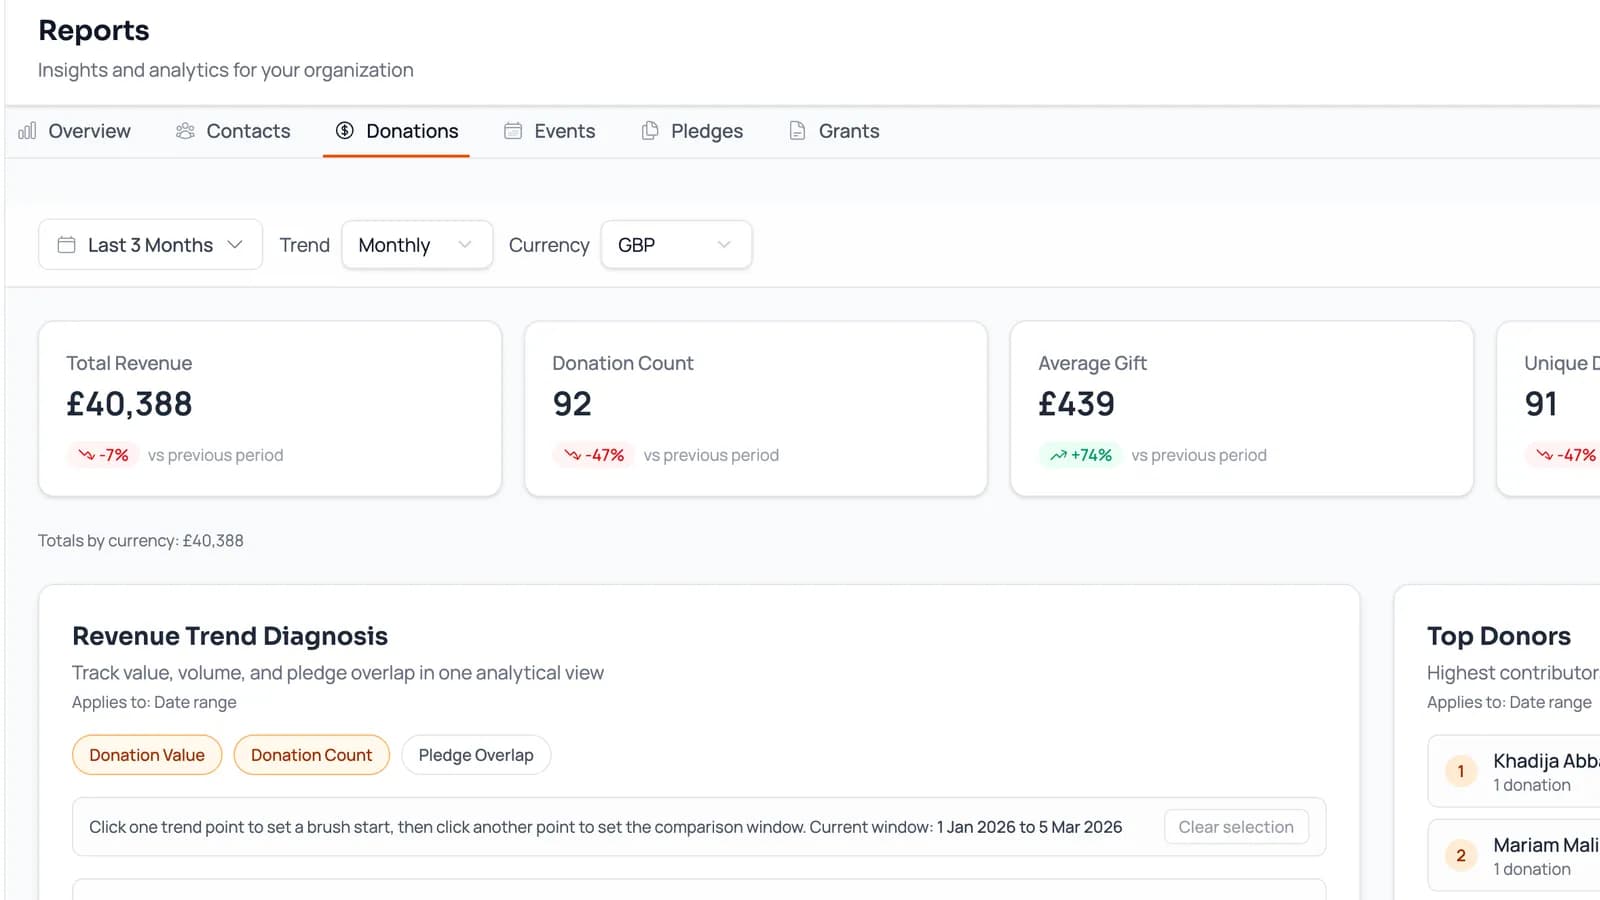The width and height of the screenshot is (1600, 900).
Task: Click the red -47% badge under Donation Count
Action: tap(594, 455)
